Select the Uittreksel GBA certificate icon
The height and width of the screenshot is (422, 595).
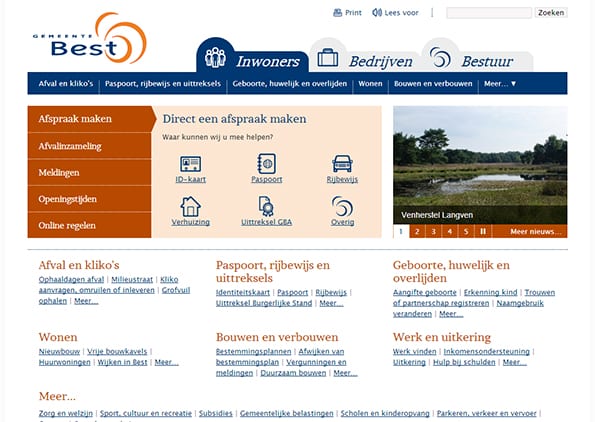coord(266,206)
